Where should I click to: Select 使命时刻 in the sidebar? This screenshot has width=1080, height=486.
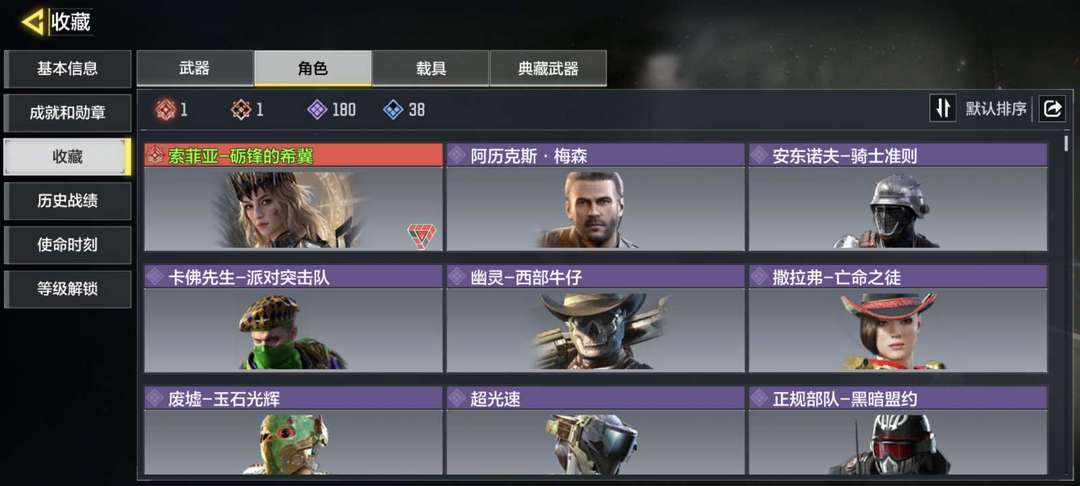pos(68,245)
